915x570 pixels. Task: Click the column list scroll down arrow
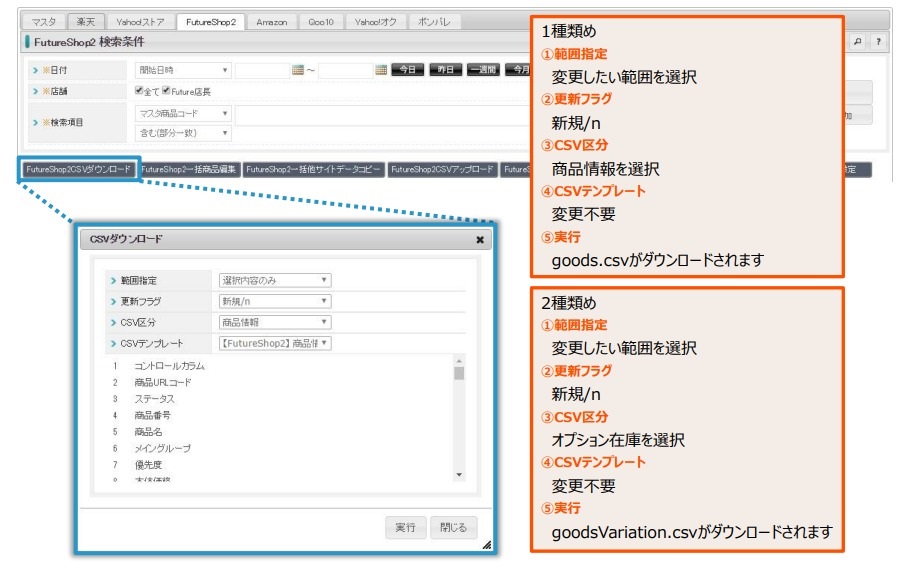click(x=459, y=475)
